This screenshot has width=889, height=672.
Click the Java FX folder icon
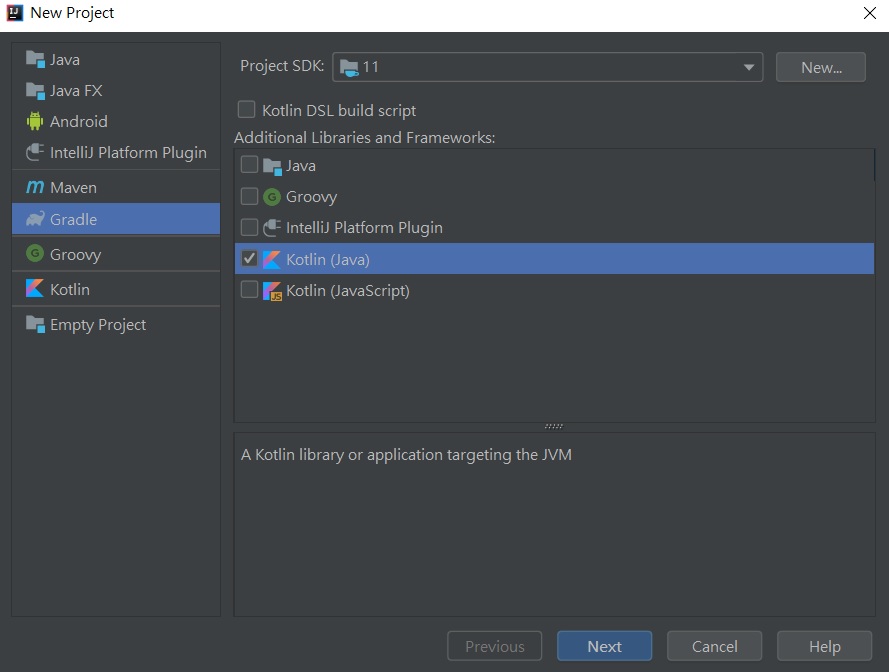click(x=35, y=91)
